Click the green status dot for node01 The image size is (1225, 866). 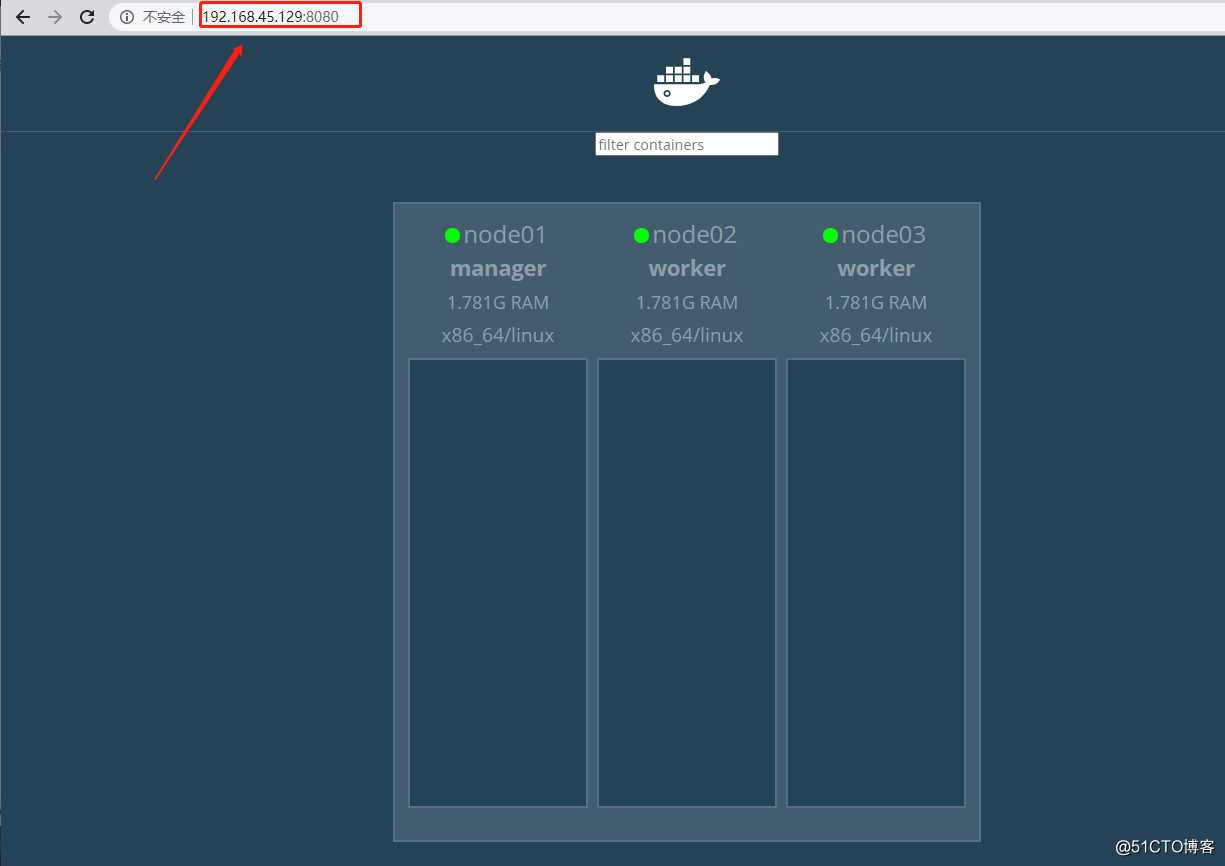click(452, 235)
